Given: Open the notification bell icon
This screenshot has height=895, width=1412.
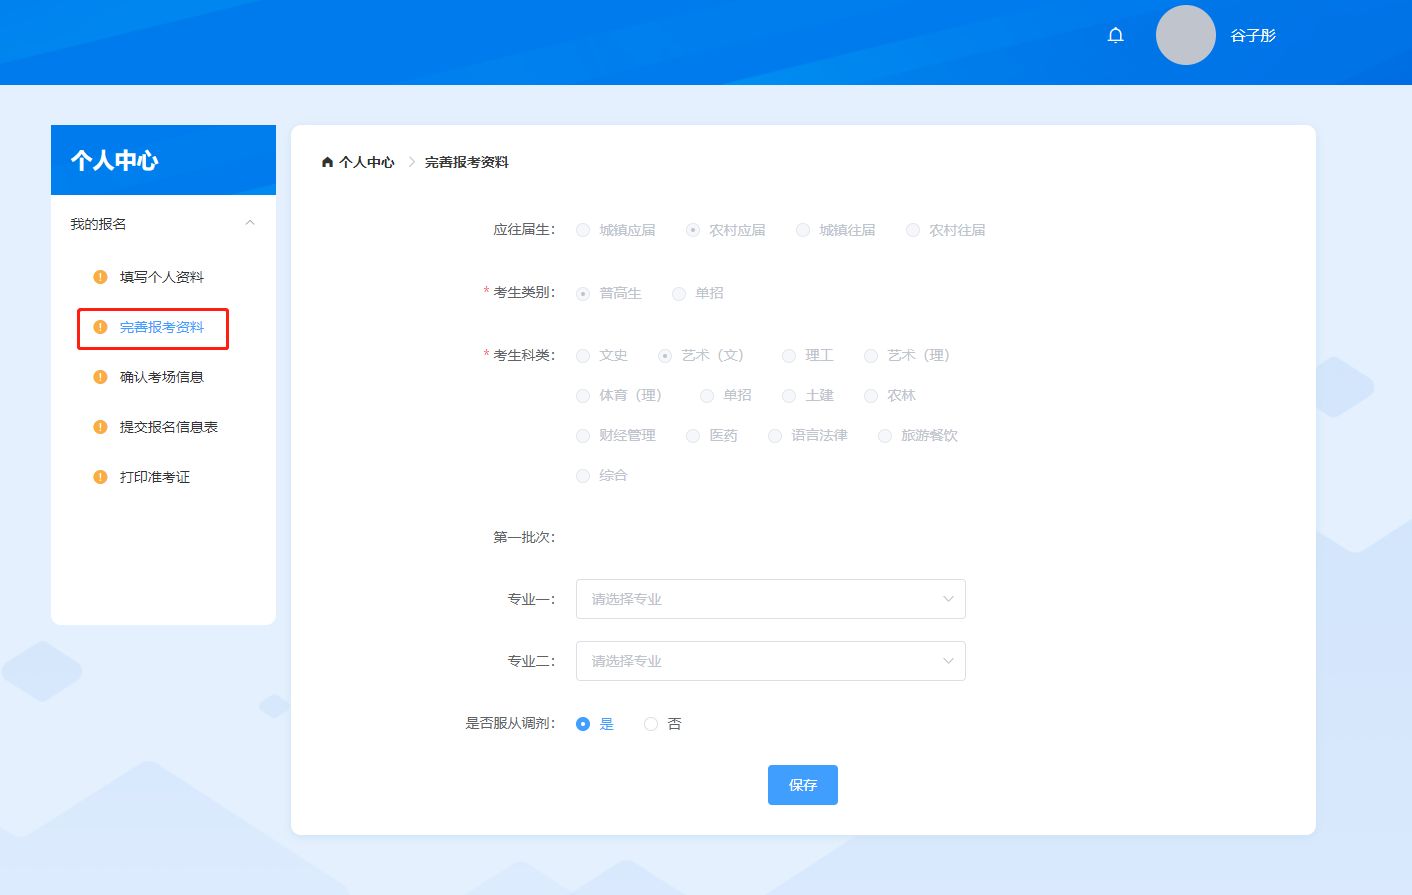Looking at the screenshot, I should pos(1116,35).
